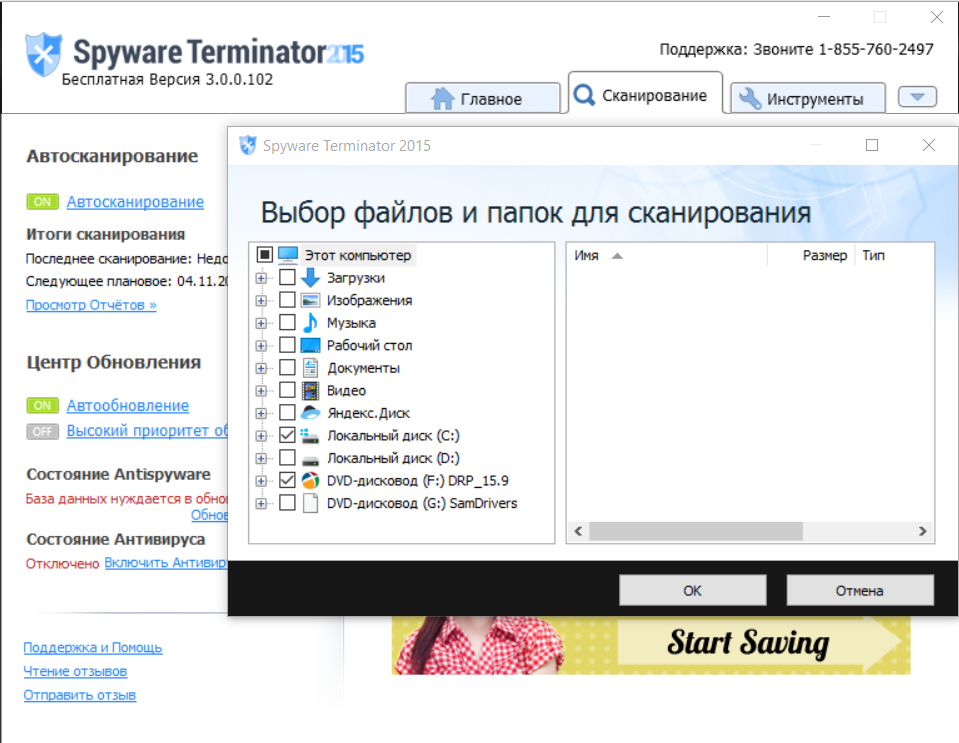Sort by the Имя column header

667,256
